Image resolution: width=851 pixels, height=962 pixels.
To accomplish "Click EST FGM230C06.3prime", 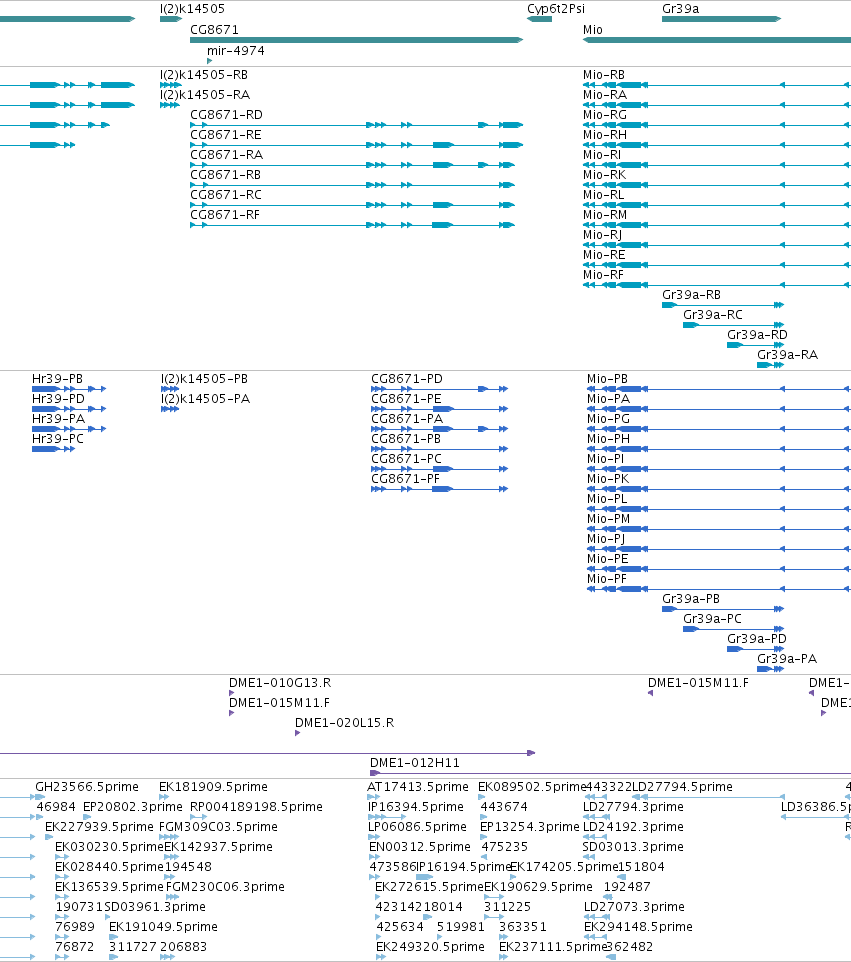I will (225, 887).
